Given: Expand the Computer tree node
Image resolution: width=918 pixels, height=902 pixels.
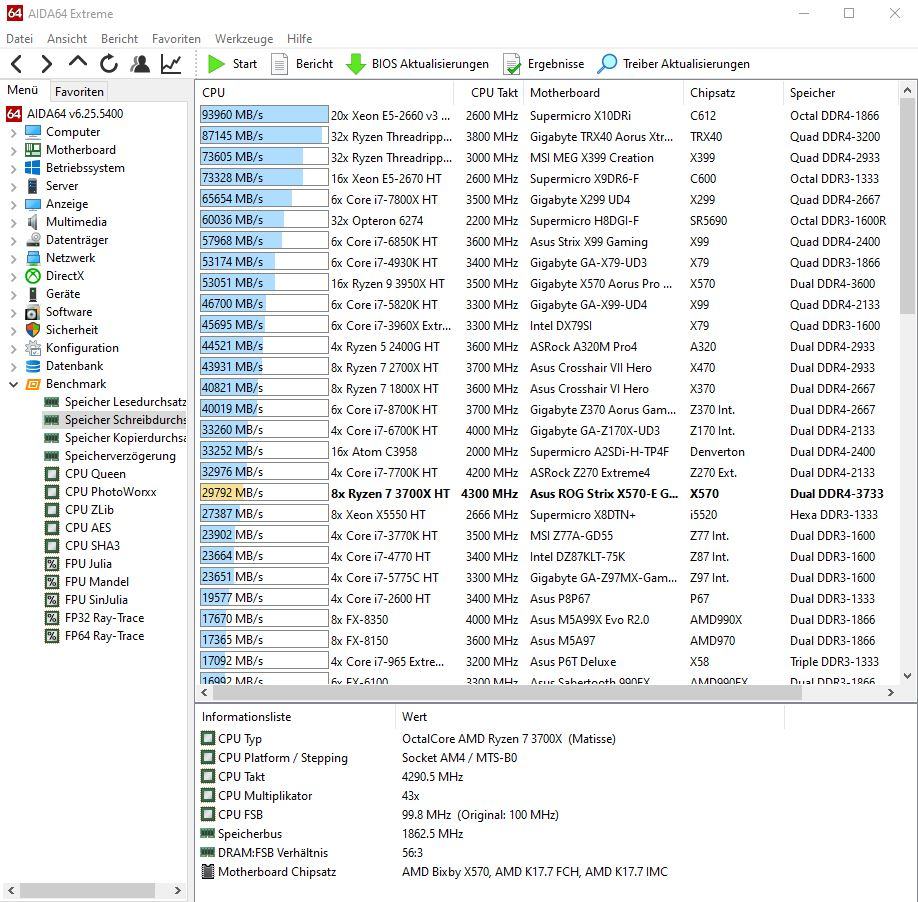Looking at the screenshot, I should pos(13,133).
